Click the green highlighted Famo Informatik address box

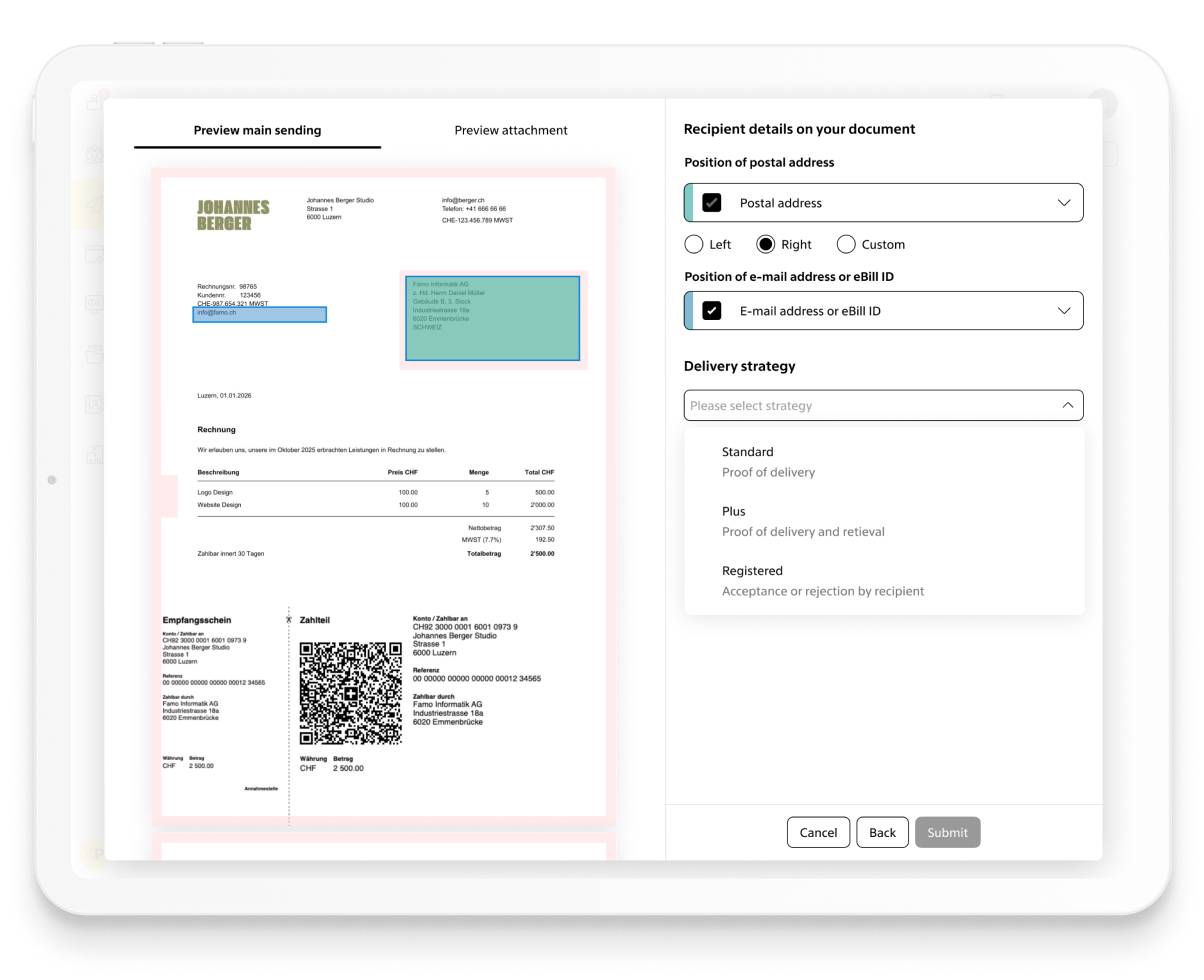[x=493, y=319]
